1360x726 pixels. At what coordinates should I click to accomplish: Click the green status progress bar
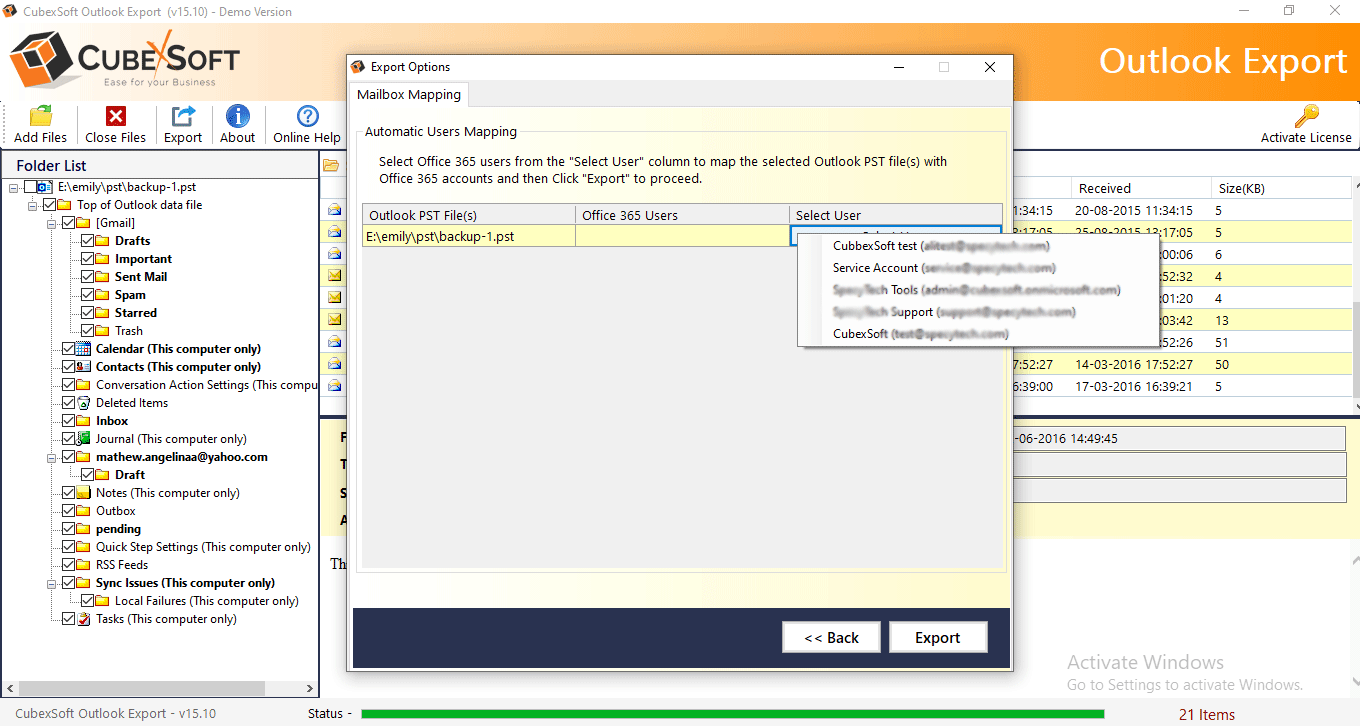[x=732, y=714]
